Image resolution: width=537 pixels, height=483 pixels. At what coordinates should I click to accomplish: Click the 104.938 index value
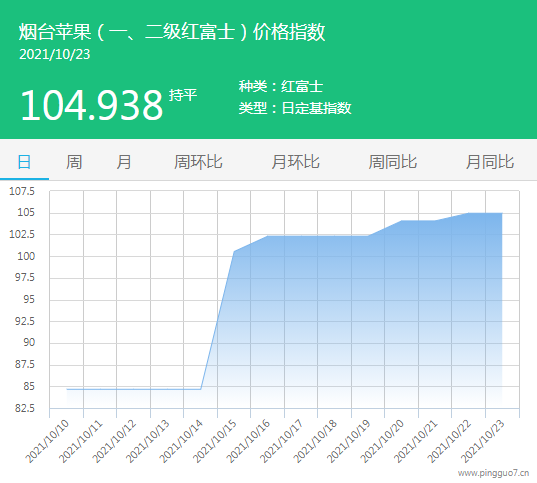click(x=92, y=105)
